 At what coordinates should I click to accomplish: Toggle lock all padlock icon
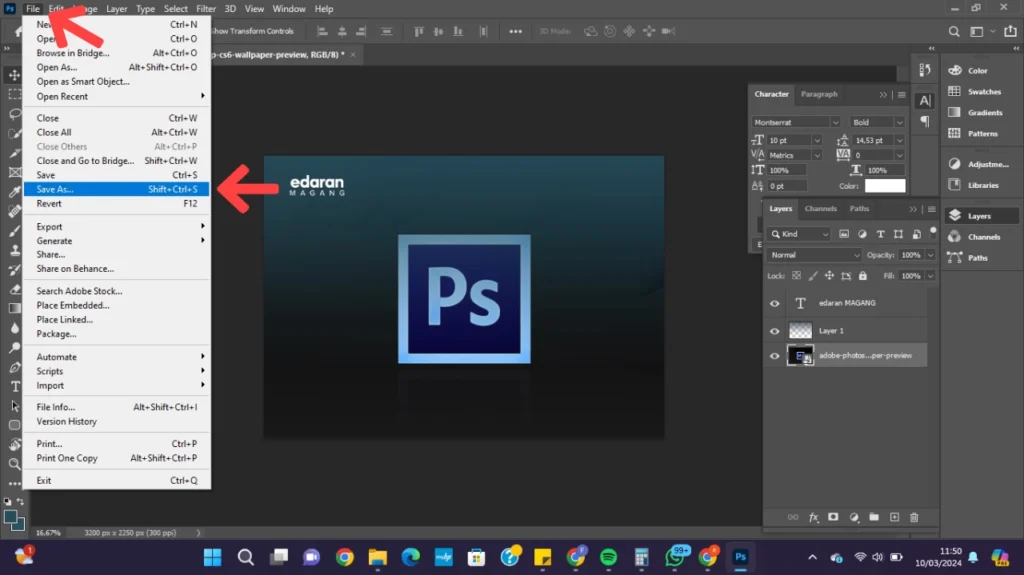[863, 276]
